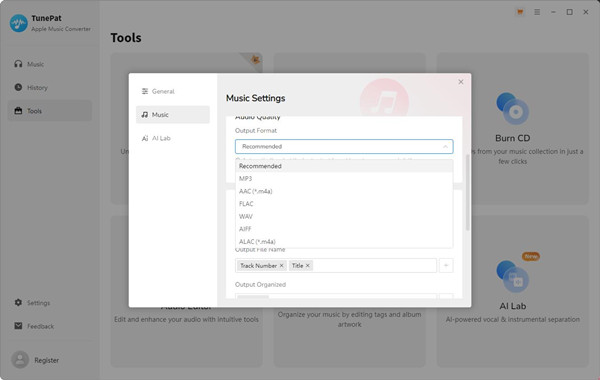The height and width of the screenshot is (380, 600).
Task: Open the AI Lab settings tab
Action: 173,138
